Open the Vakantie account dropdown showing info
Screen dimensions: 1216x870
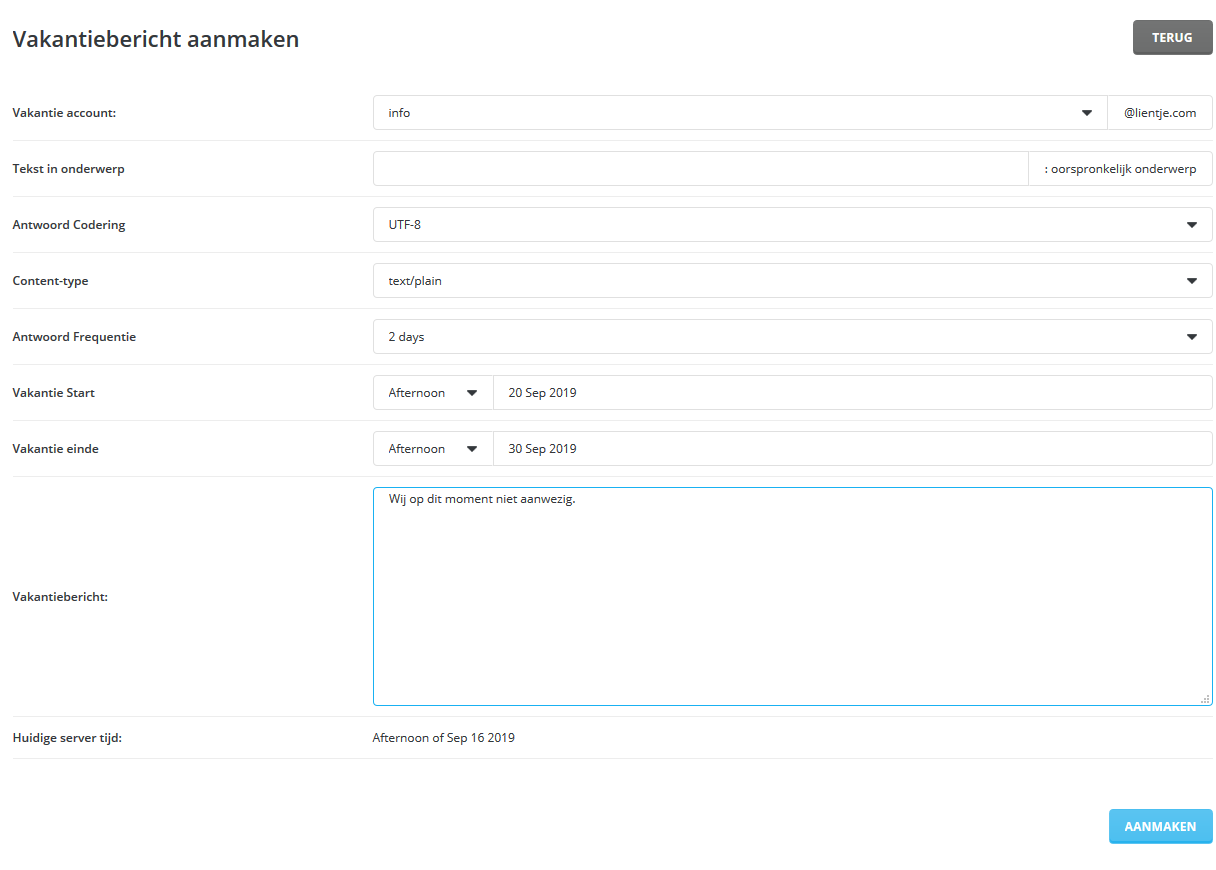pos(740,113)
